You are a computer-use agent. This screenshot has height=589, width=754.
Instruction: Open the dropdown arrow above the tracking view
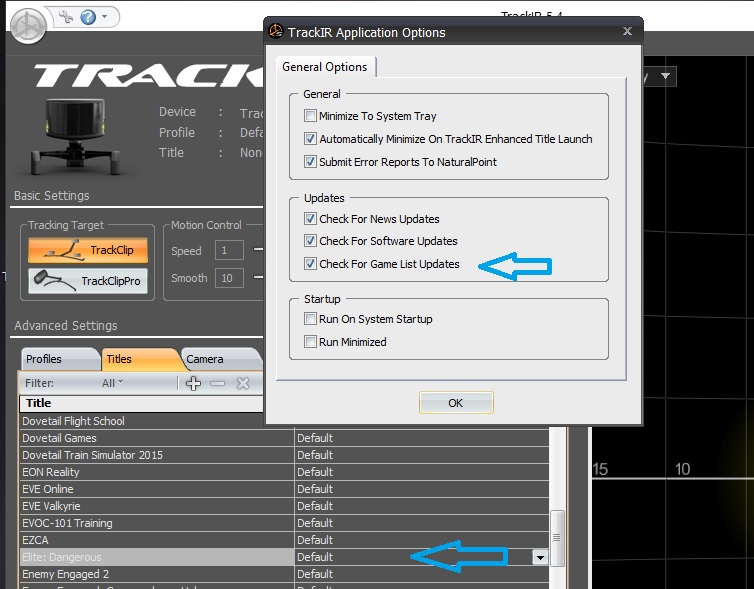(665, 76)
